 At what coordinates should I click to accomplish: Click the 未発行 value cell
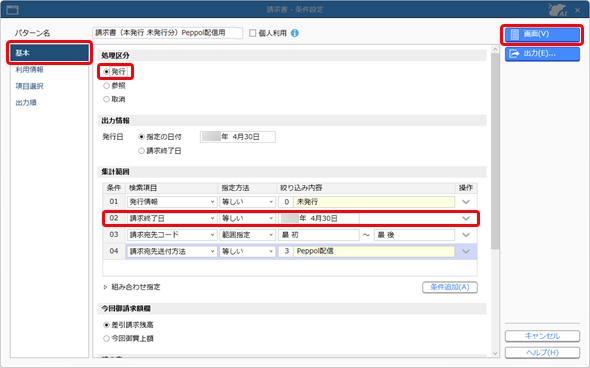374,202
